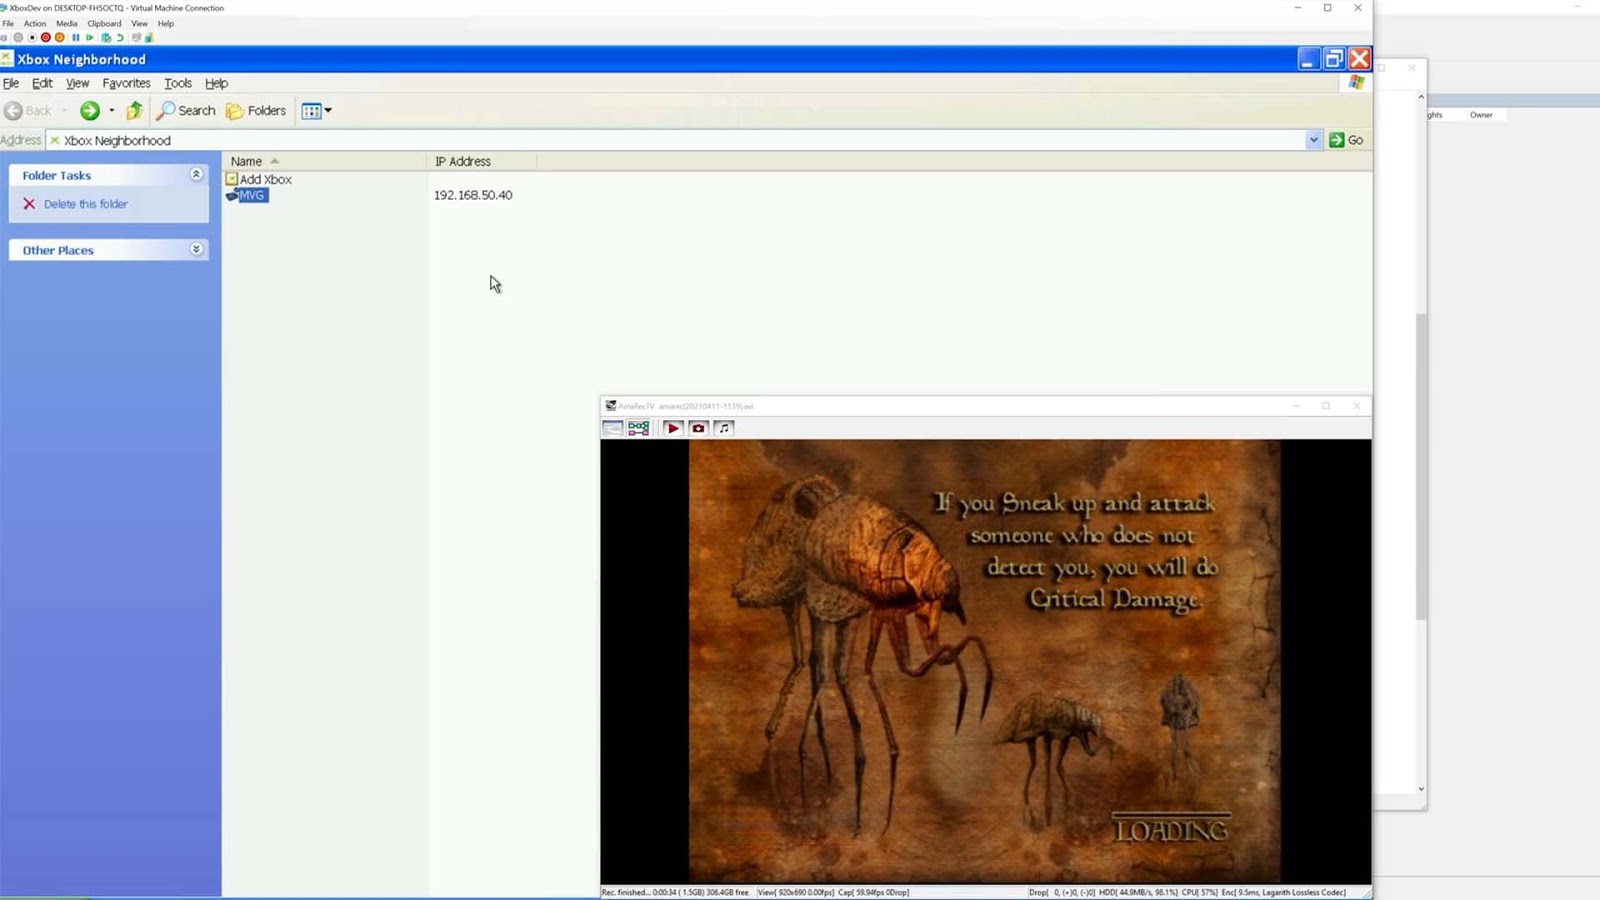The width and height of the screenshot is (1600, 900).
Task: Open Hyper-V Help menu
Action: pyautogui.click(x=166, y=23)
